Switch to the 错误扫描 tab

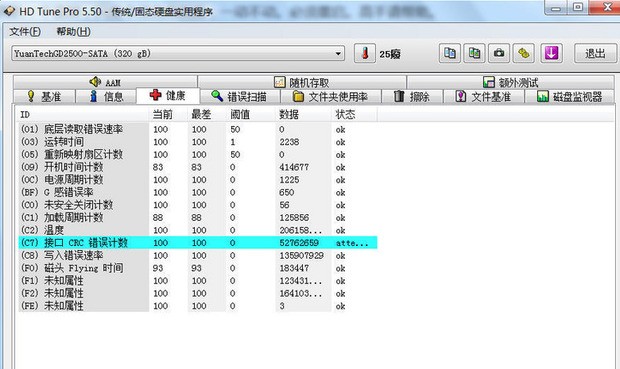240,97
